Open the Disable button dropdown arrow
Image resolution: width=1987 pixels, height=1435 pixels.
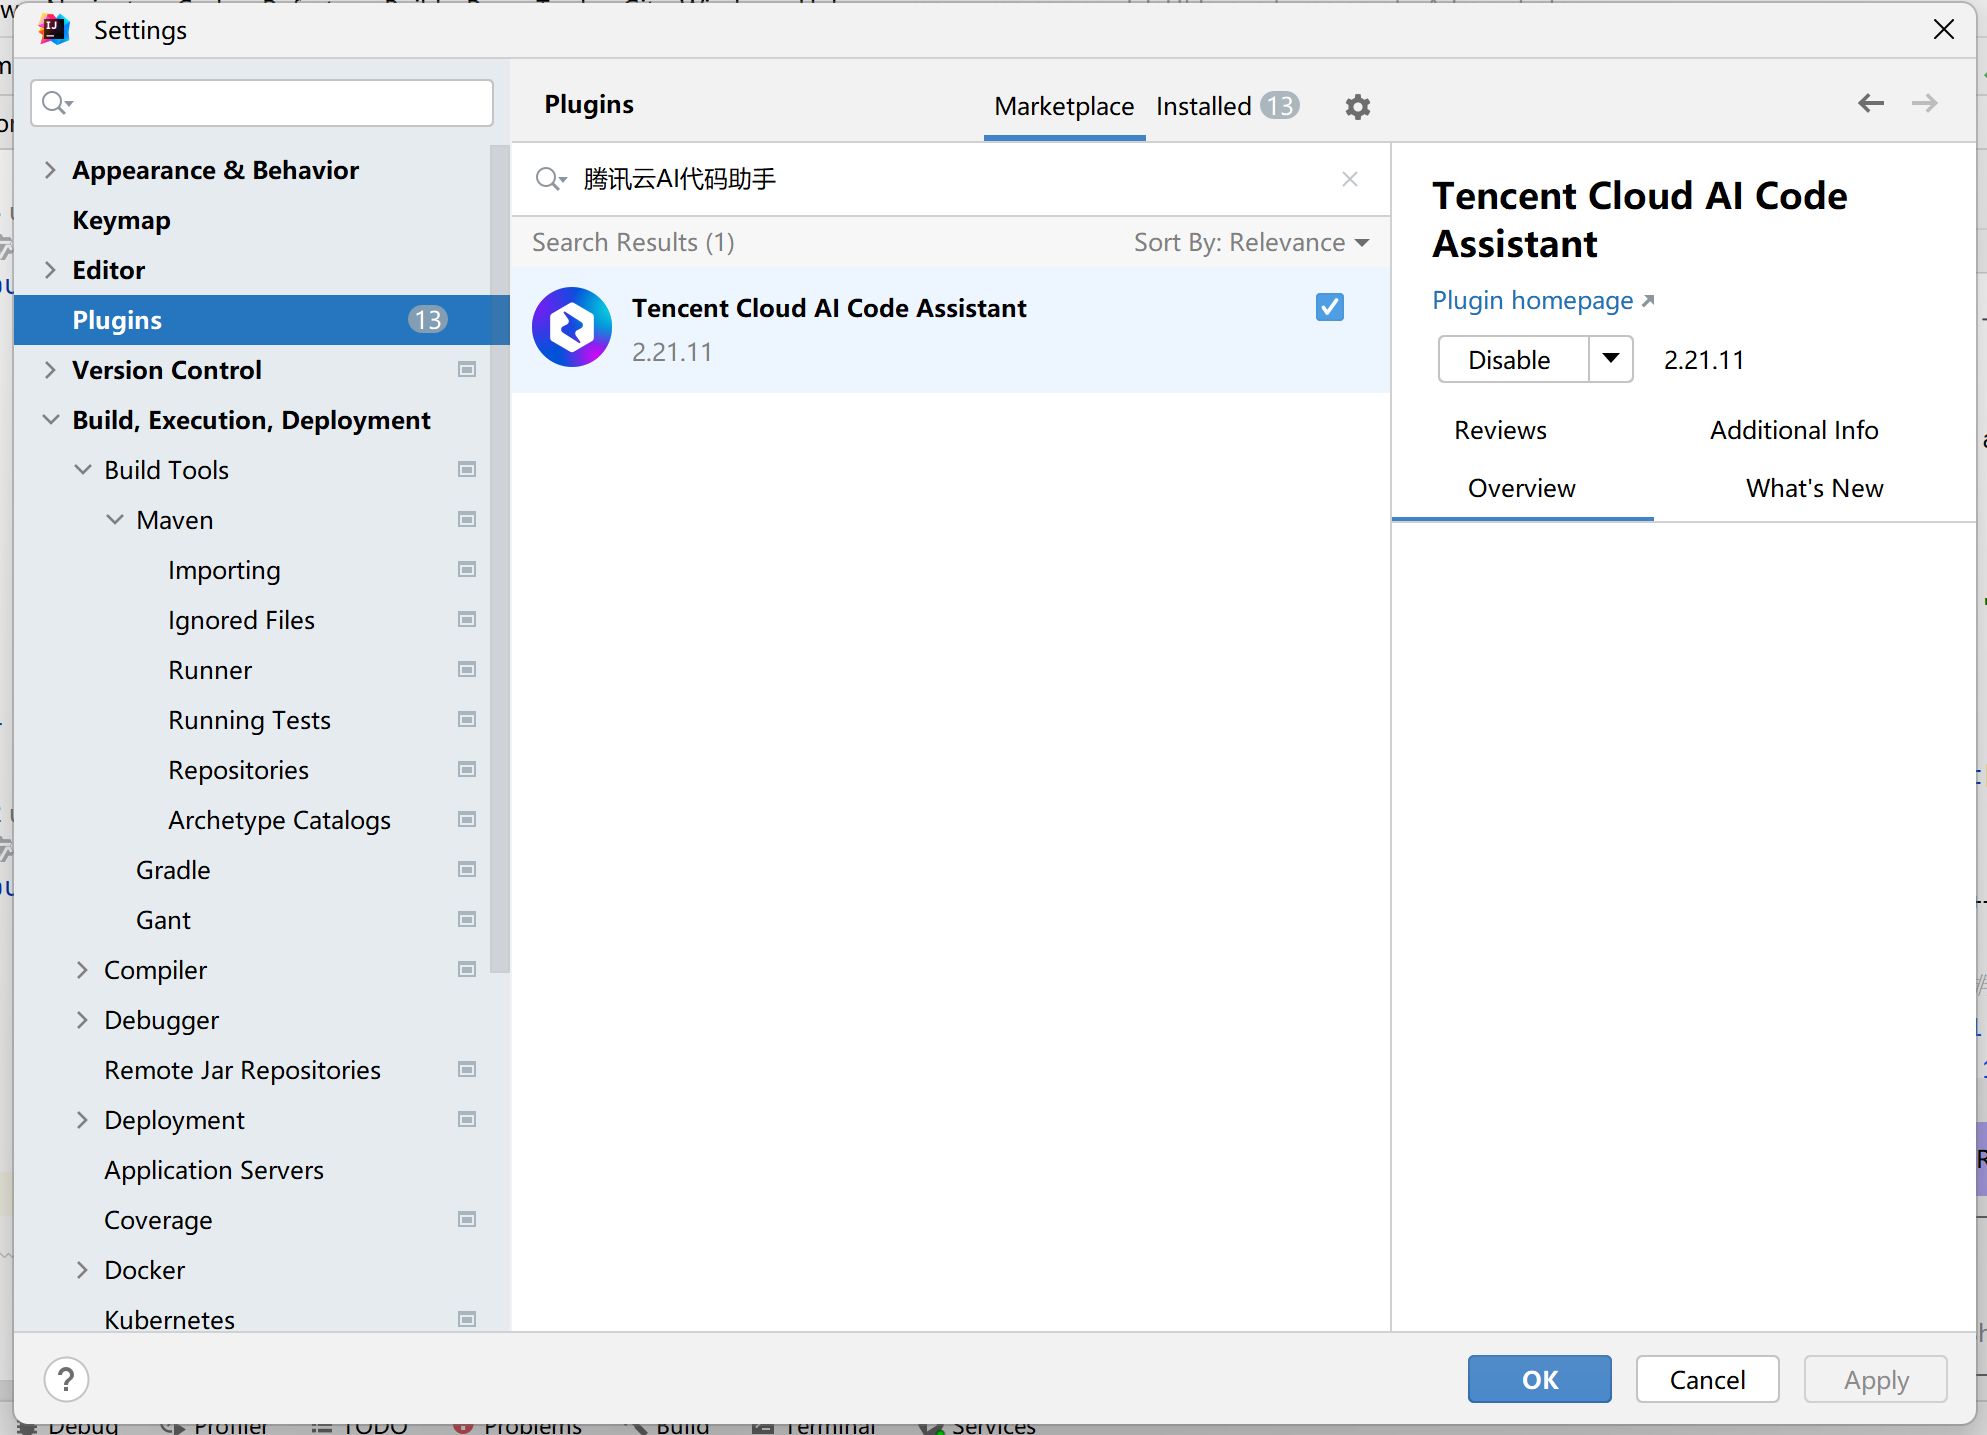pyautogui.click(x=1610, y=359)
